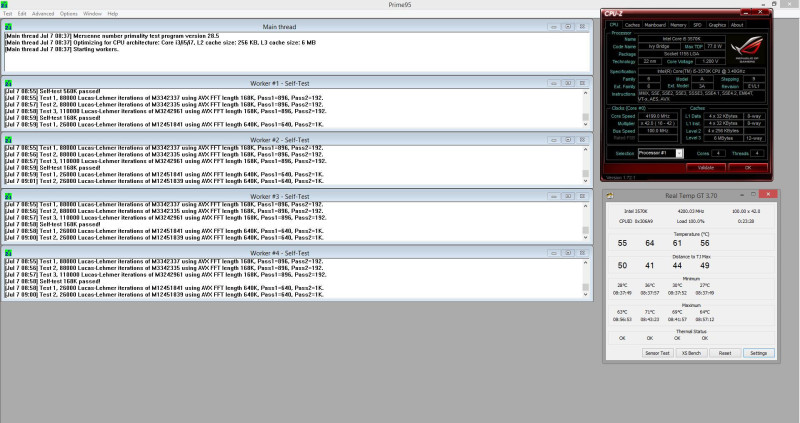
Task: Click the Reset button in Real Temp
Action: click(x=725, y=353)
